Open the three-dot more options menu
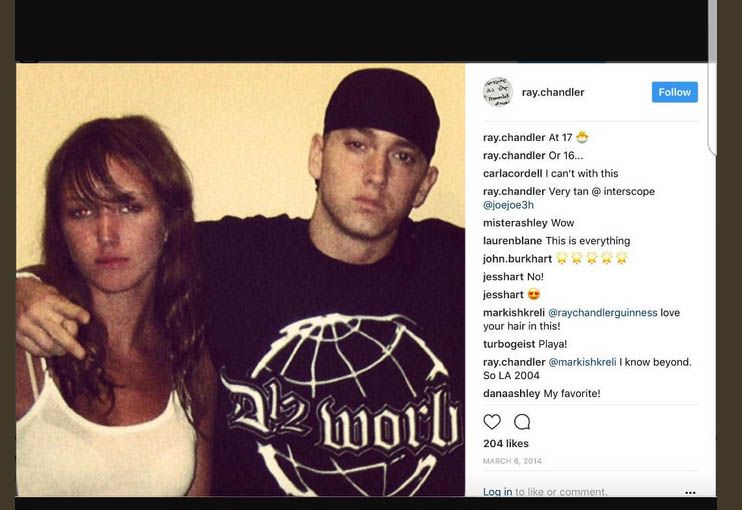 pos(690,492)
